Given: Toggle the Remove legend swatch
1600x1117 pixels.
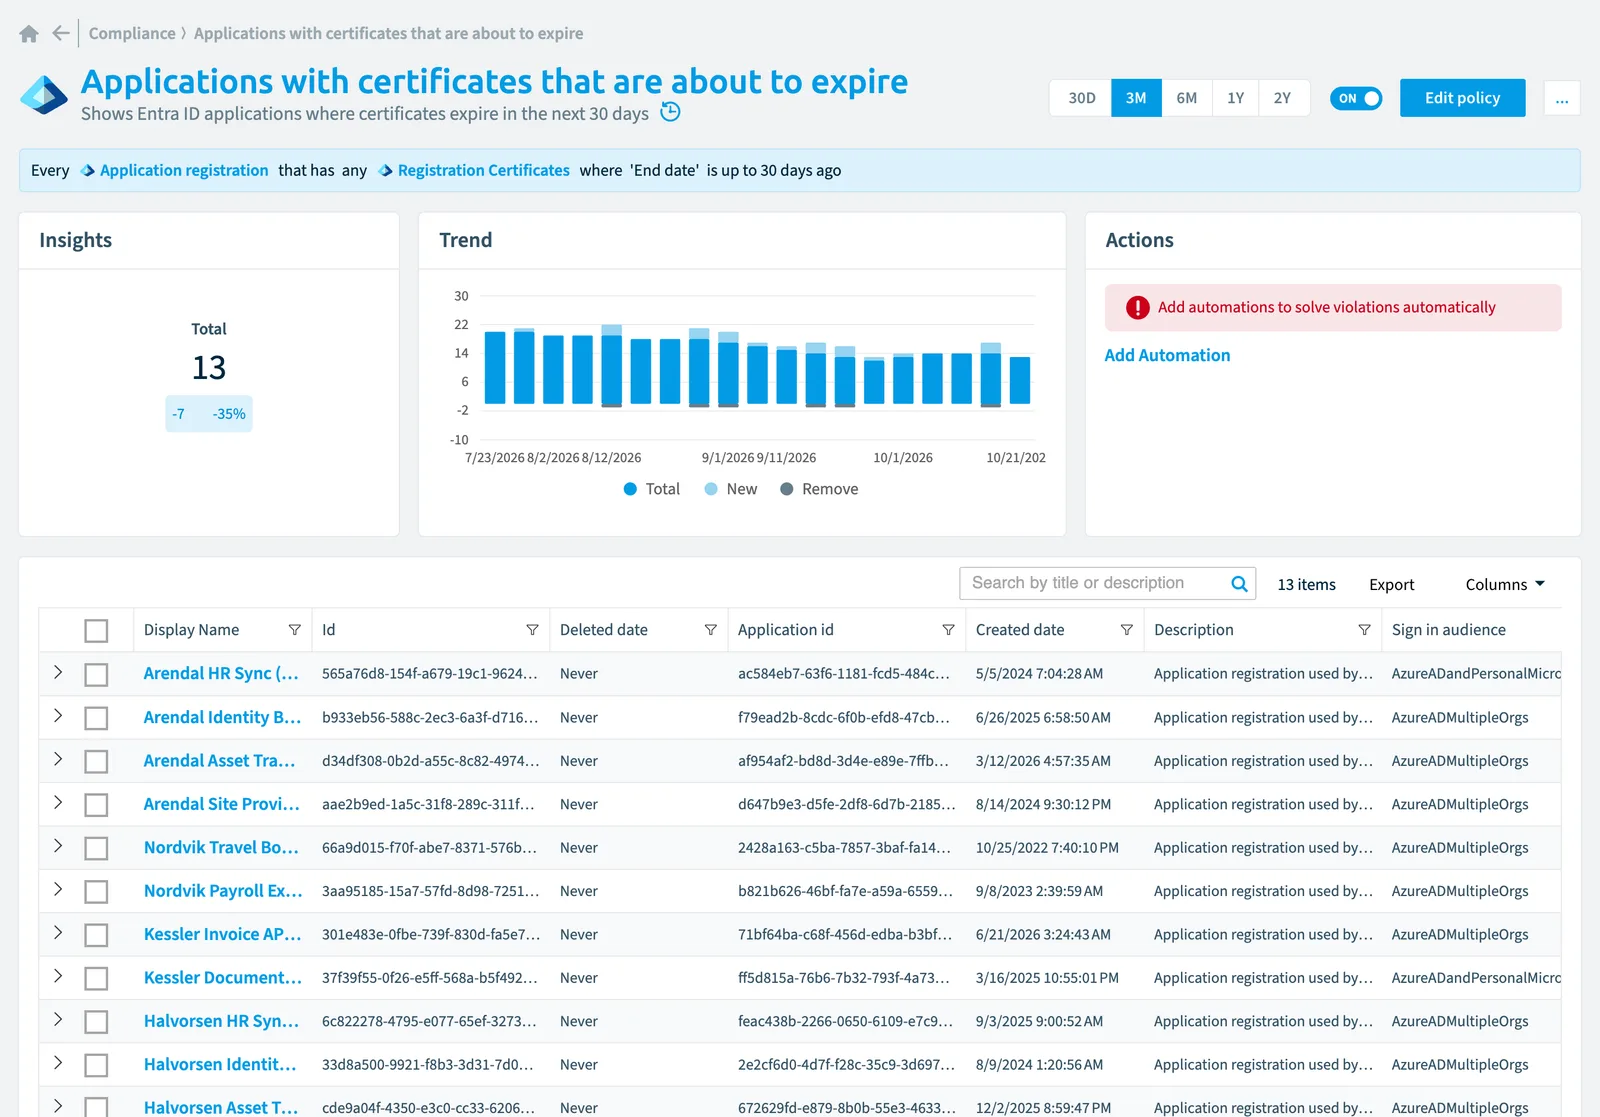Looking at the screenshot, I should click(787, 489).
